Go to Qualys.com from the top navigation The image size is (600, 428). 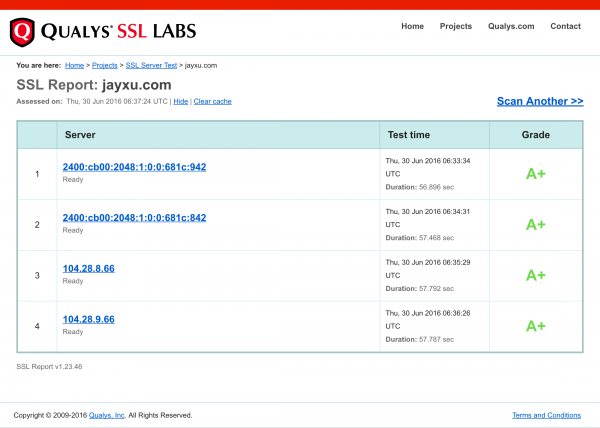(511, 26)
